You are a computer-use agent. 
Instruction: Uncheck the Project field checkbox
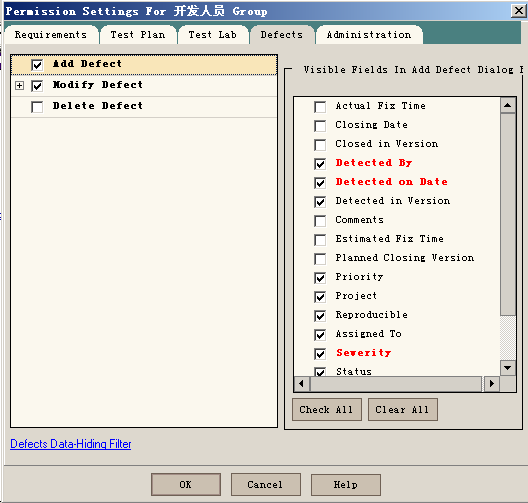[320, 297]
